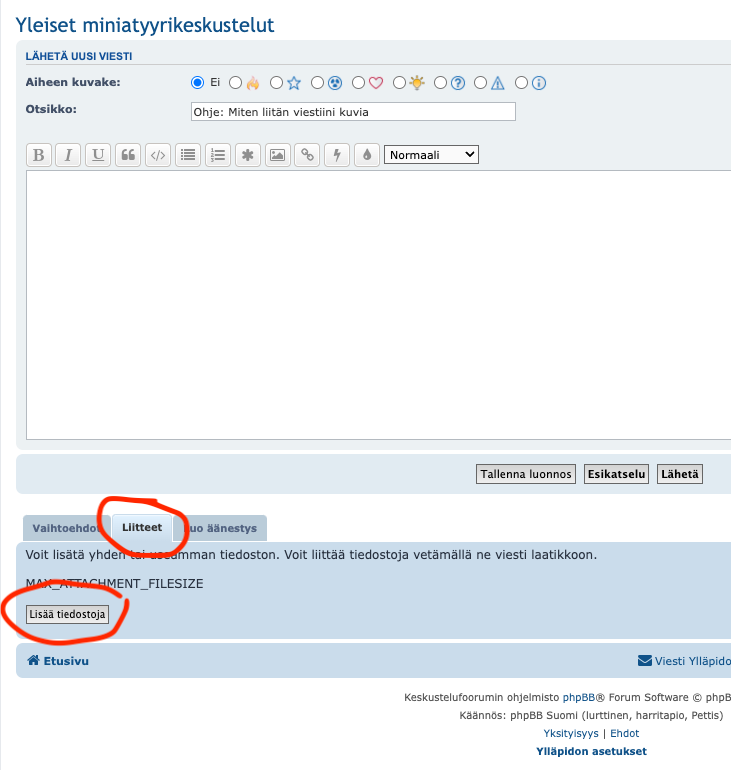
Task: Open the Vaihtoehdot tab
Action: [x=66, y=528]
